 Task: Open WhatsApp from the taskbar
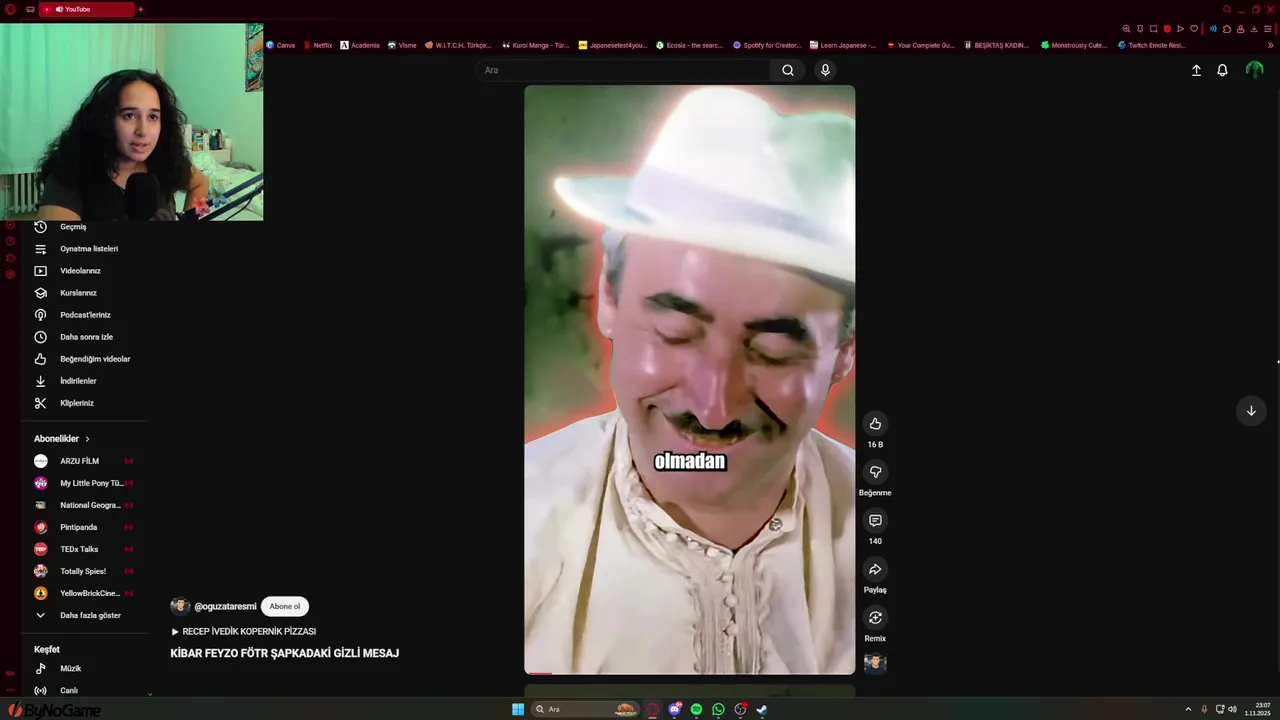718,710
